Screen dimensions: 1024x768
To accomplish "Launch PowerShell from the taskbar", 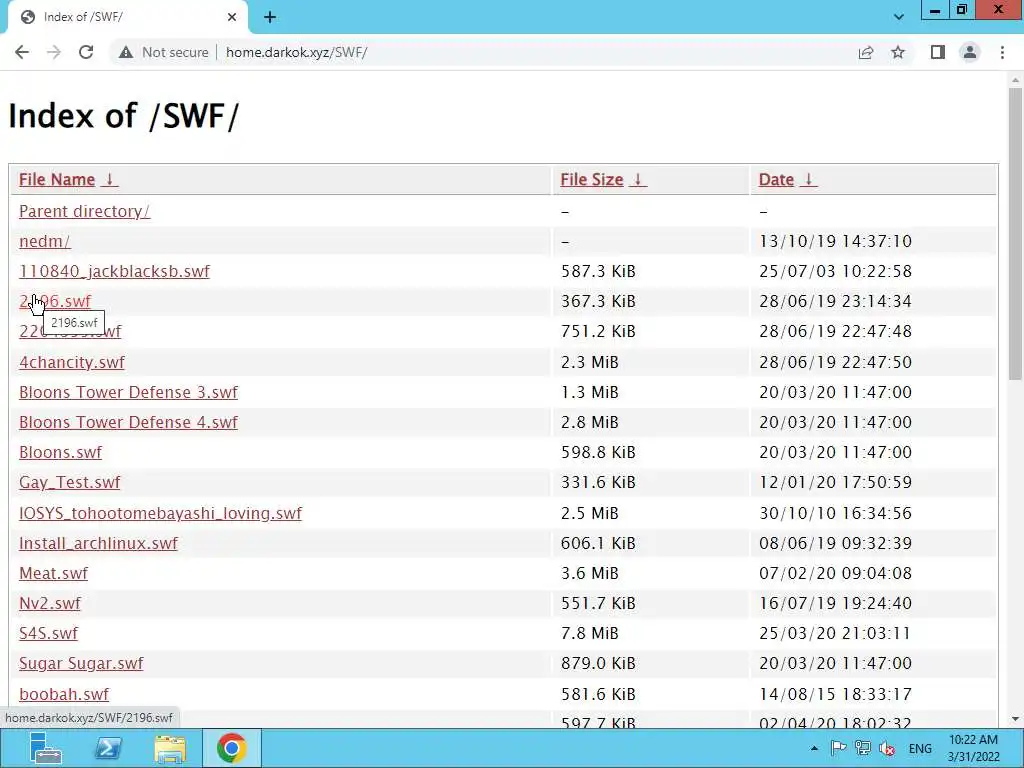I will point(108,748).
